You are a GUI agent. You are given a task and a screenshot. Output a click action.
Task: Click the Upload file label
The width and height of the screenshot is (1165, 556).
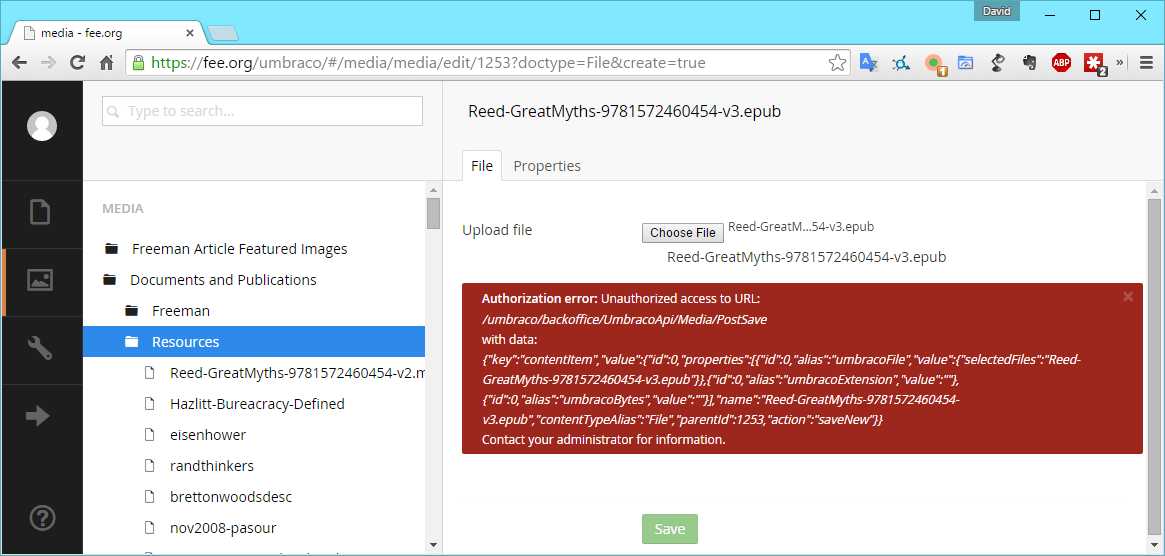point(497,230)
